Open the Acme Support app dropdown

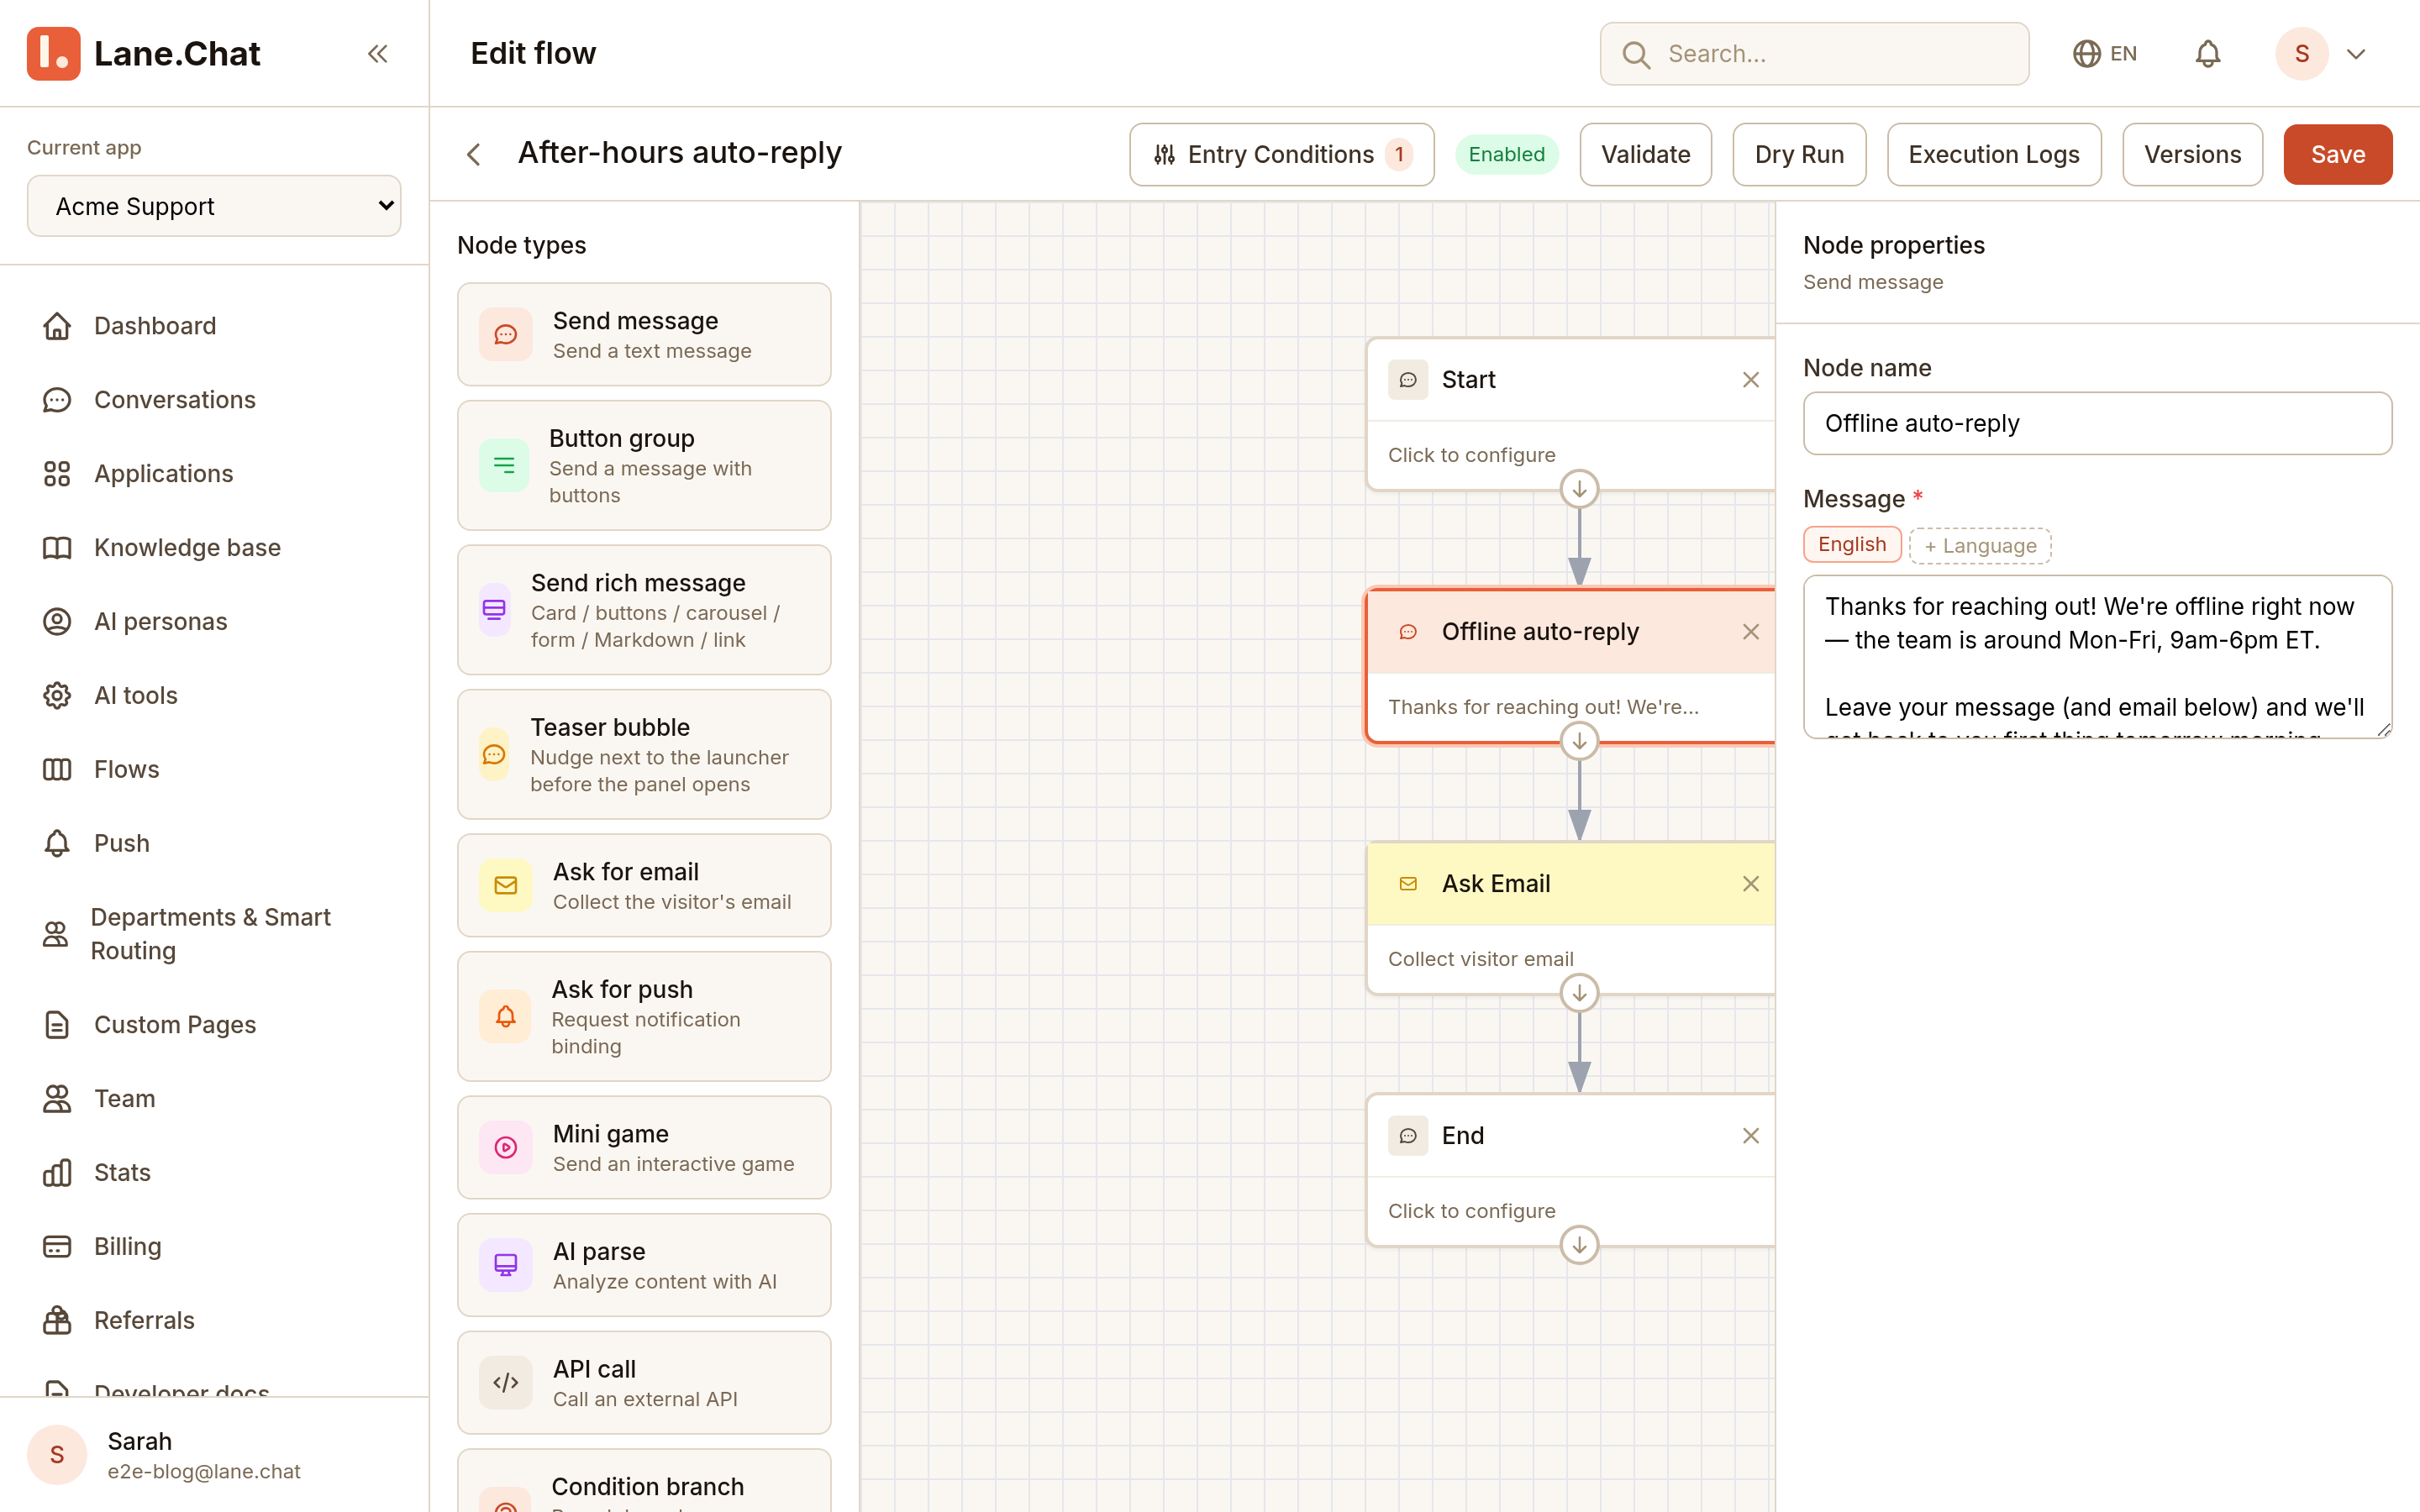pyautogui.click(x=214, y=206)
